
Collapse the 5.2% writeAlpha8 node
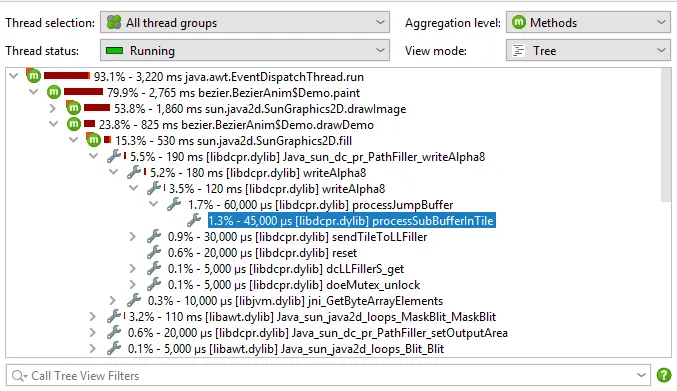pos(114,172)
